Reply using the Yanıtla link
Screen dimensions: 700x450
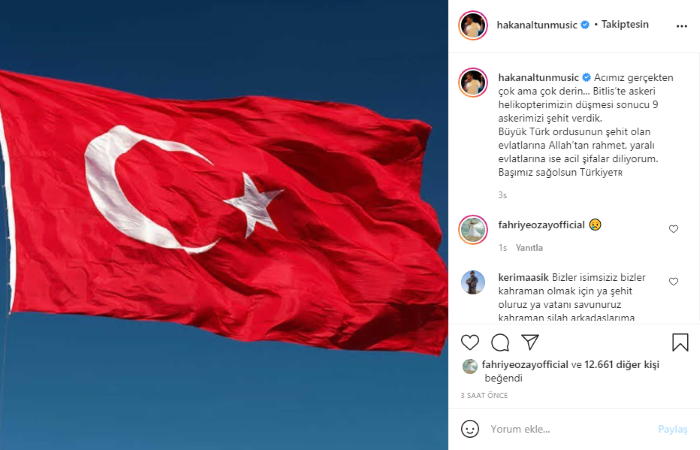[x=529, y=248]
